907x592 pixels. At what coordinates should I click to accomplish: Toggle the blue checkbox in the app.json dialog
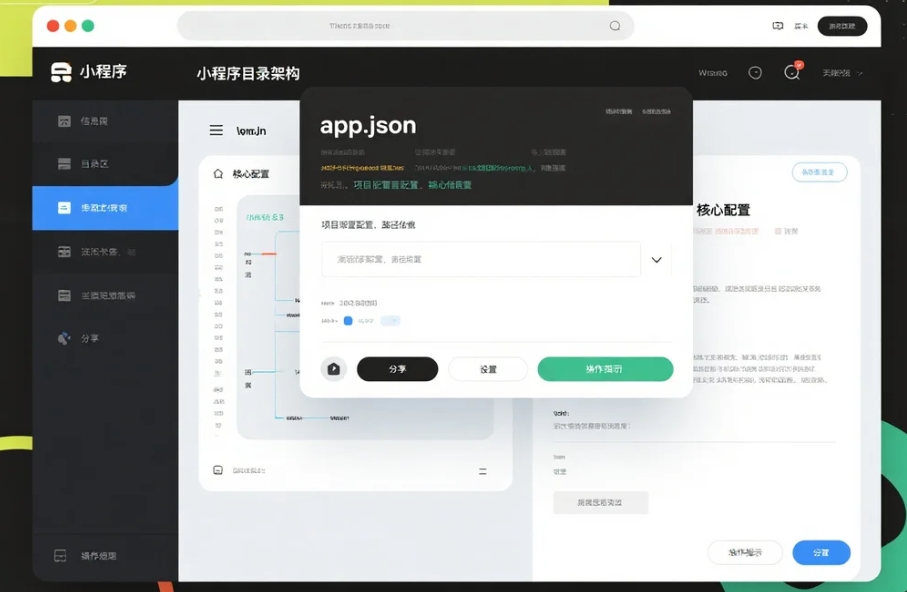click(x=348, y=321)
